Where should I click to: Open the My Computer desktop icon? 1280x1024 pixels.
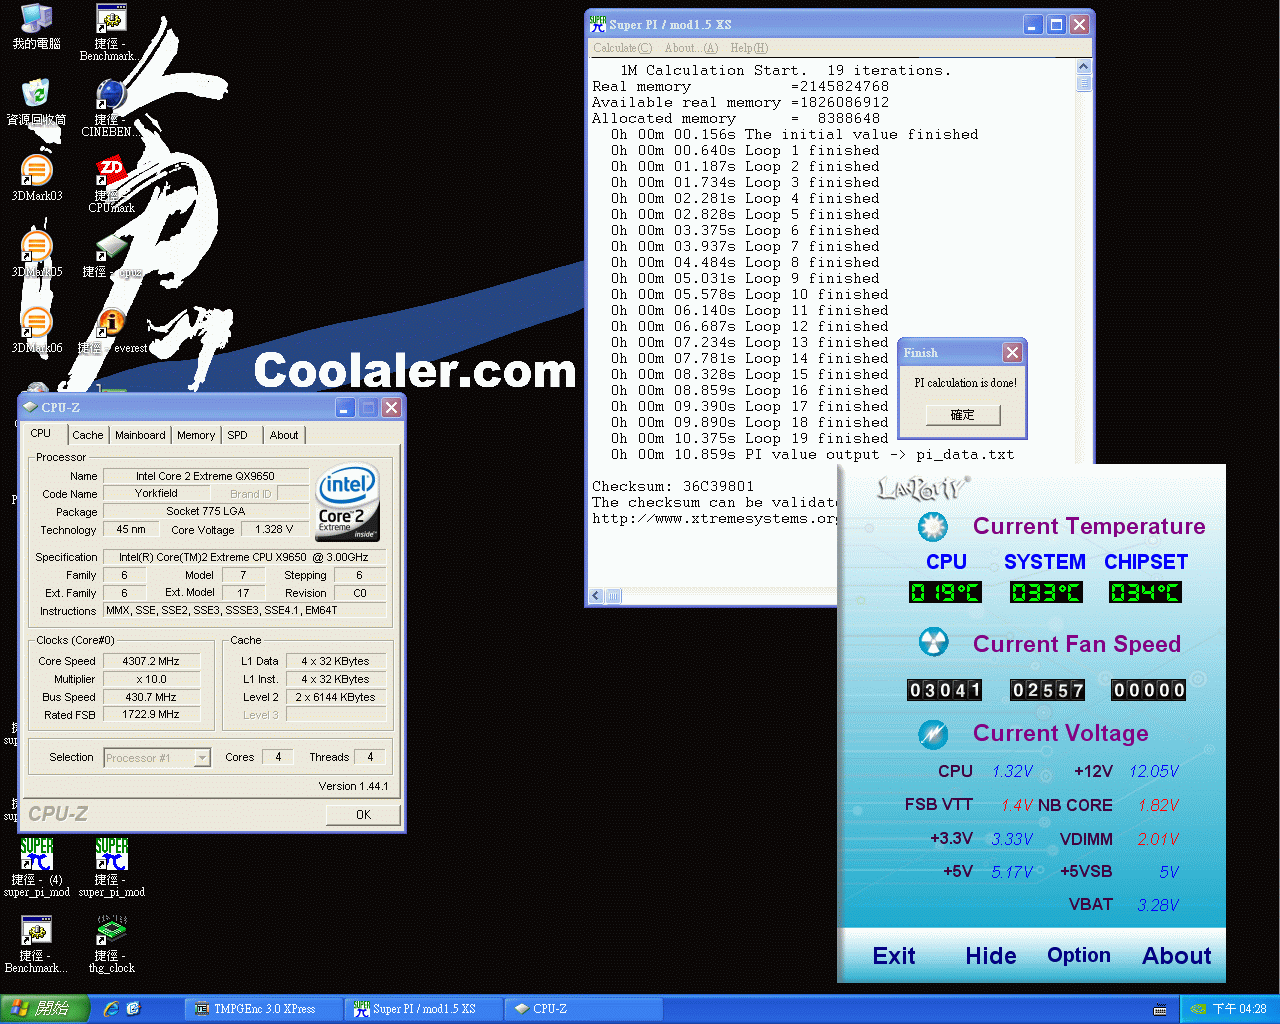click(x=36, y=26)
